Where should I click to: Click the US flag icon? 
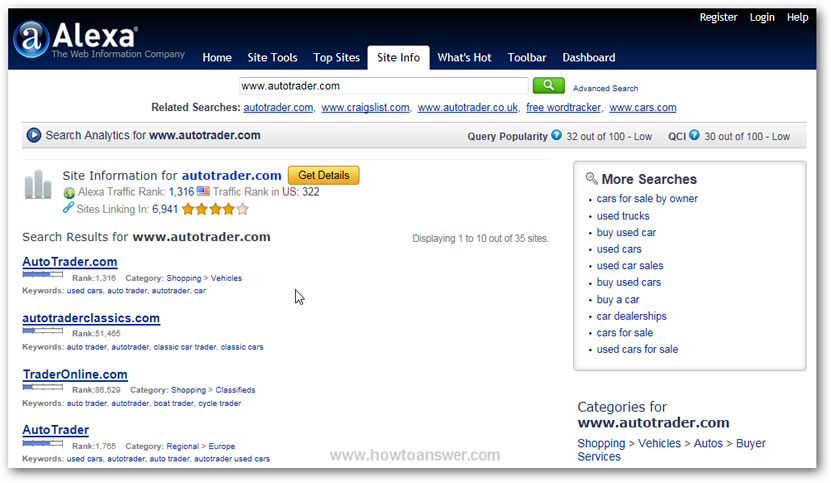pyautogui.click(x=203, y=191)
